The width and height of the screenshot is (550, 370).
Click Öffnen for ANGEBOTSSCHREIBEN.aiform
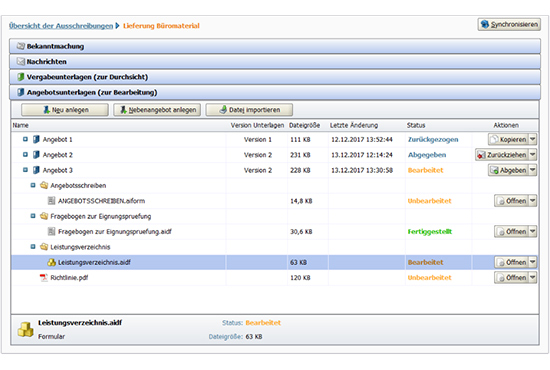coord(511,201)
